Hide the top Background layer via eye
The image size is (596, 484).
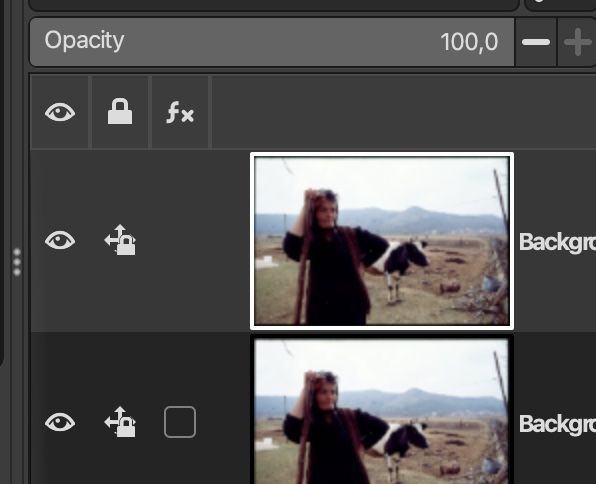click(60, 241)
